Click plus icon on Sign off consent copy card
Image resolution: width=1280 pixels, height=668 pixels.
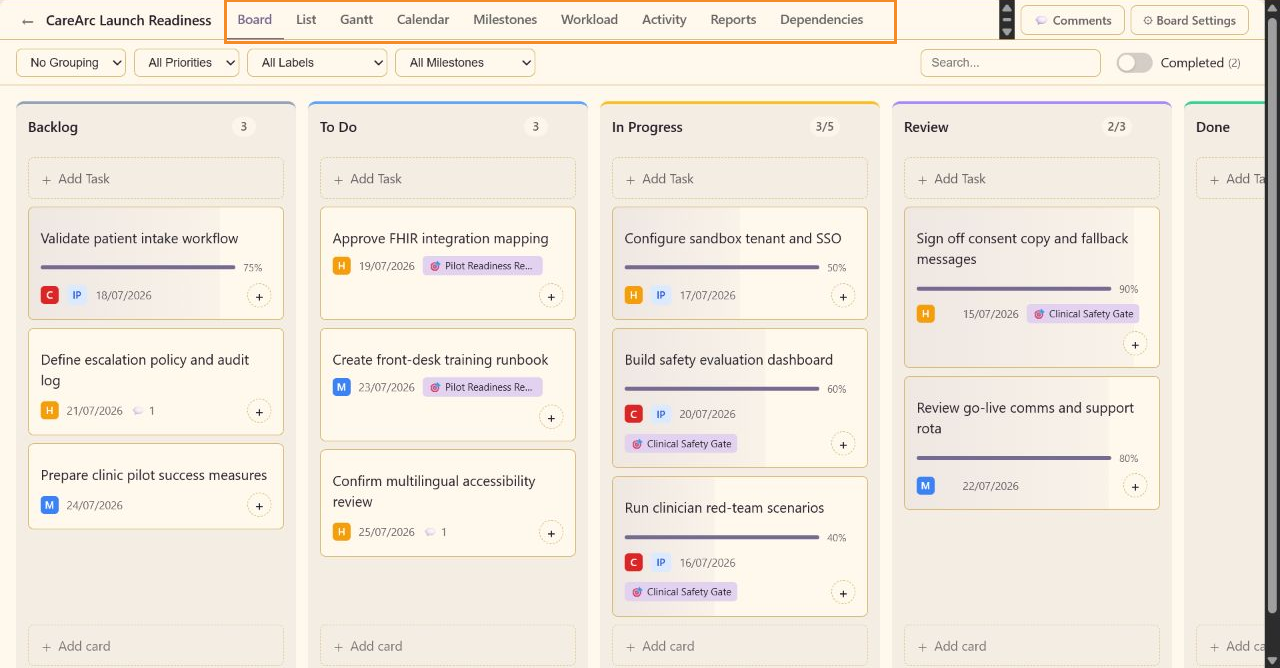(1135, 344)
